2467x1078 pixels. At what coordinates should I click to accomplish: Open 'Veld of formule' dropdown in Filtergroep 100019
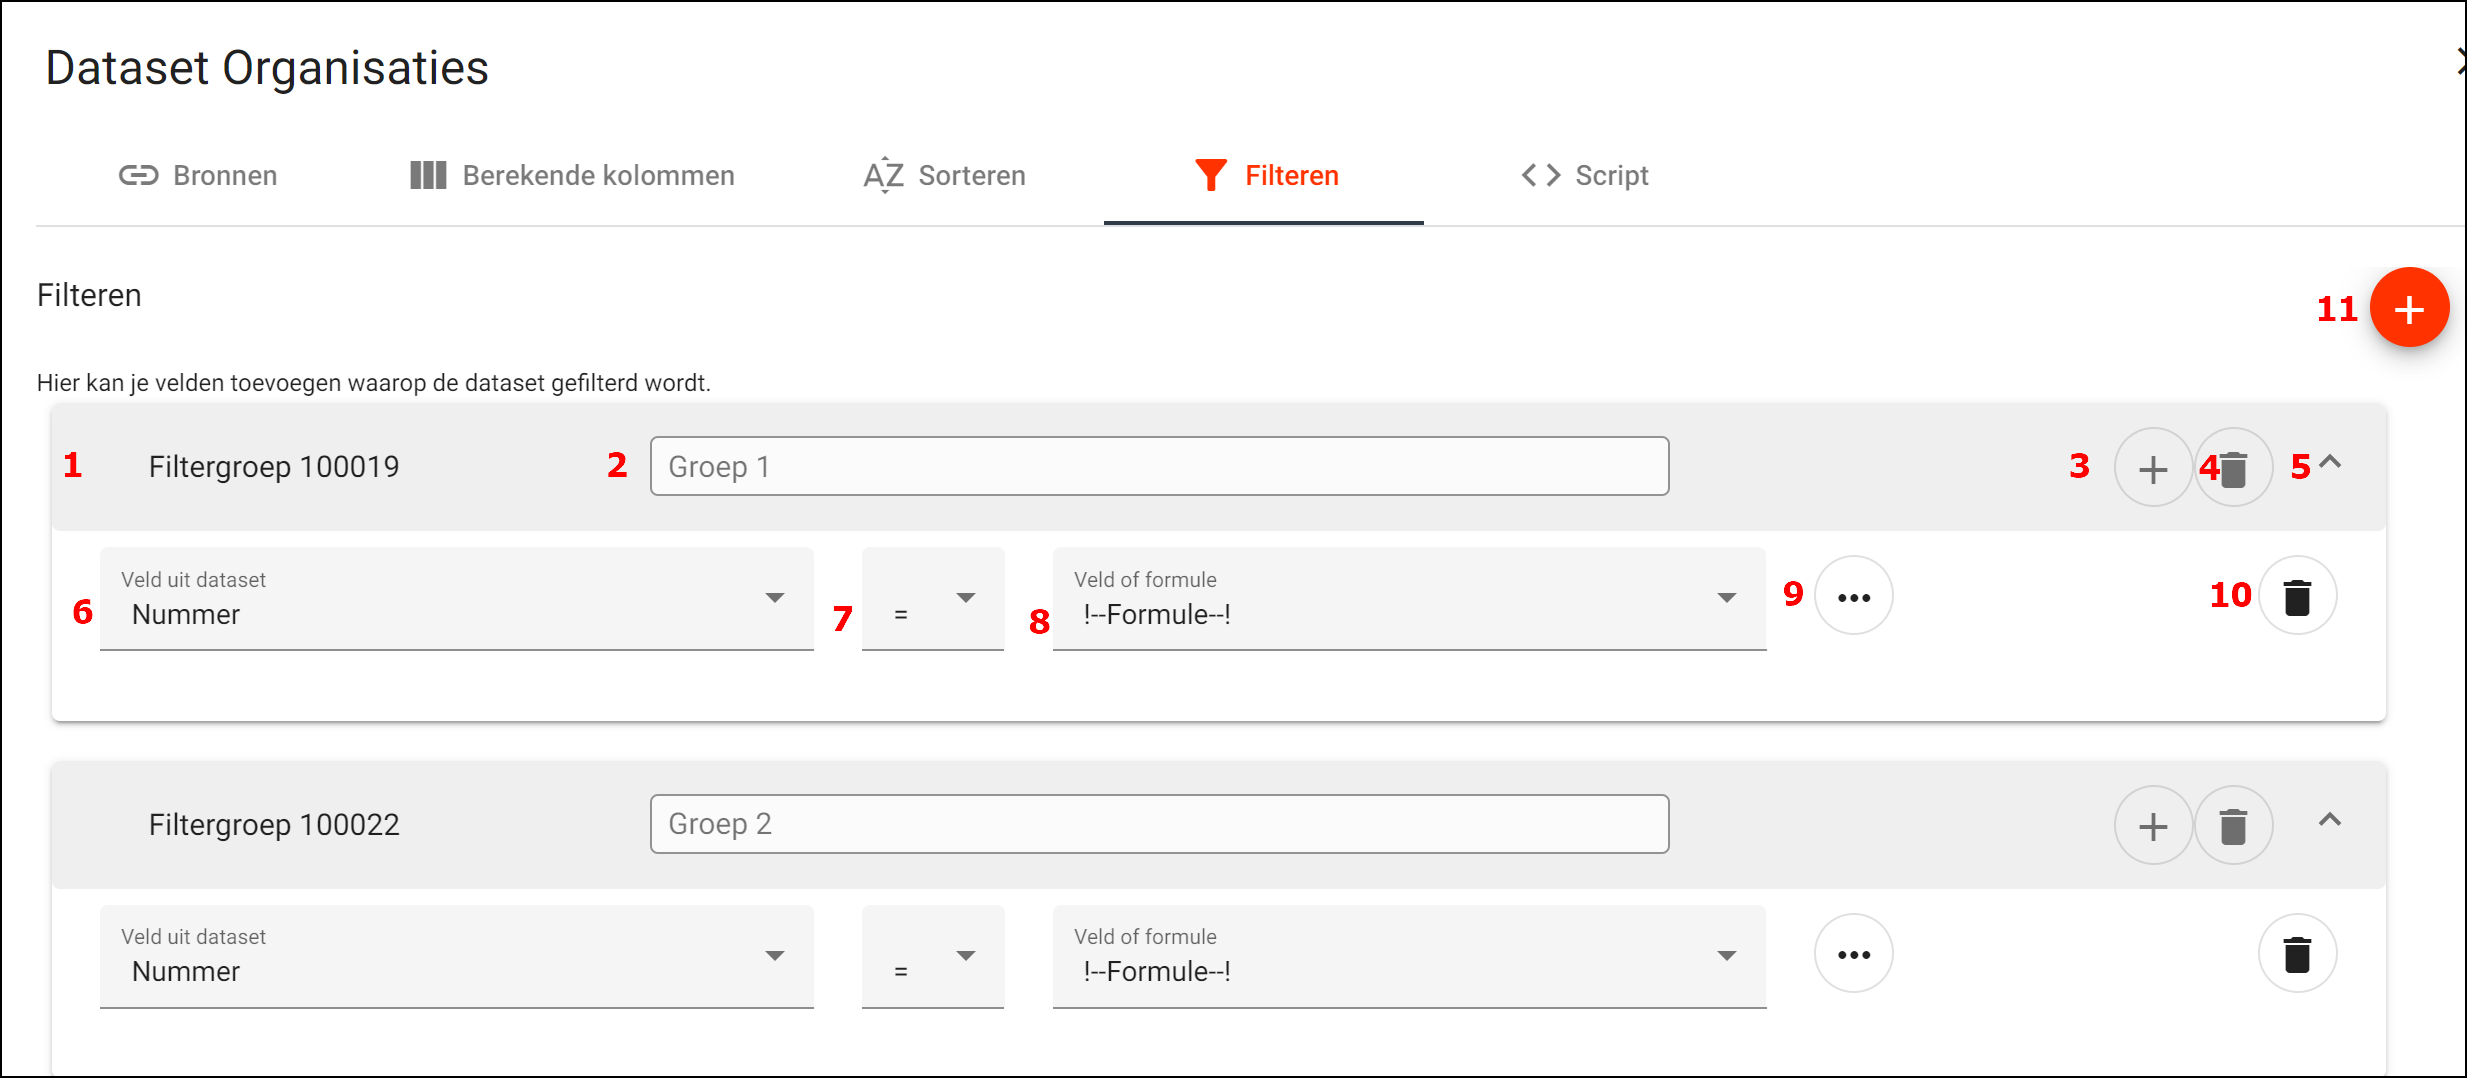(1408, 599)
